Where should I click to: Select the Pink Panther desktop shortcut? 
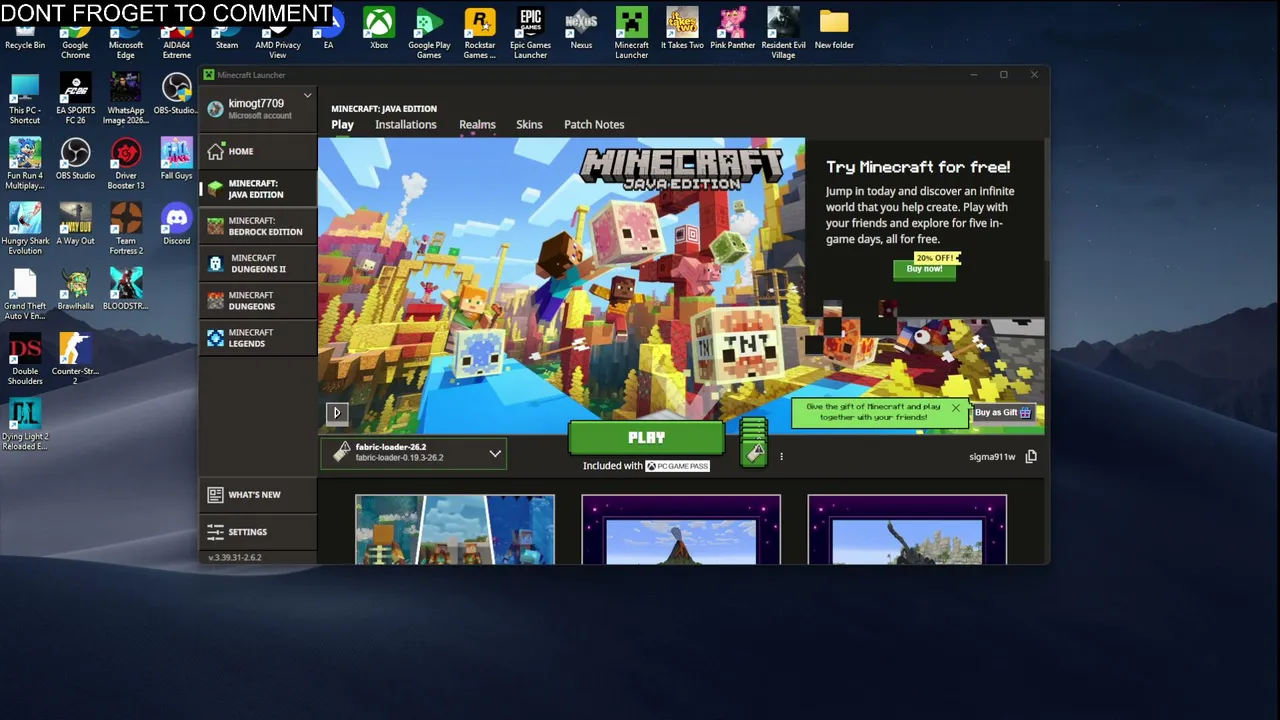coord(733,28)
